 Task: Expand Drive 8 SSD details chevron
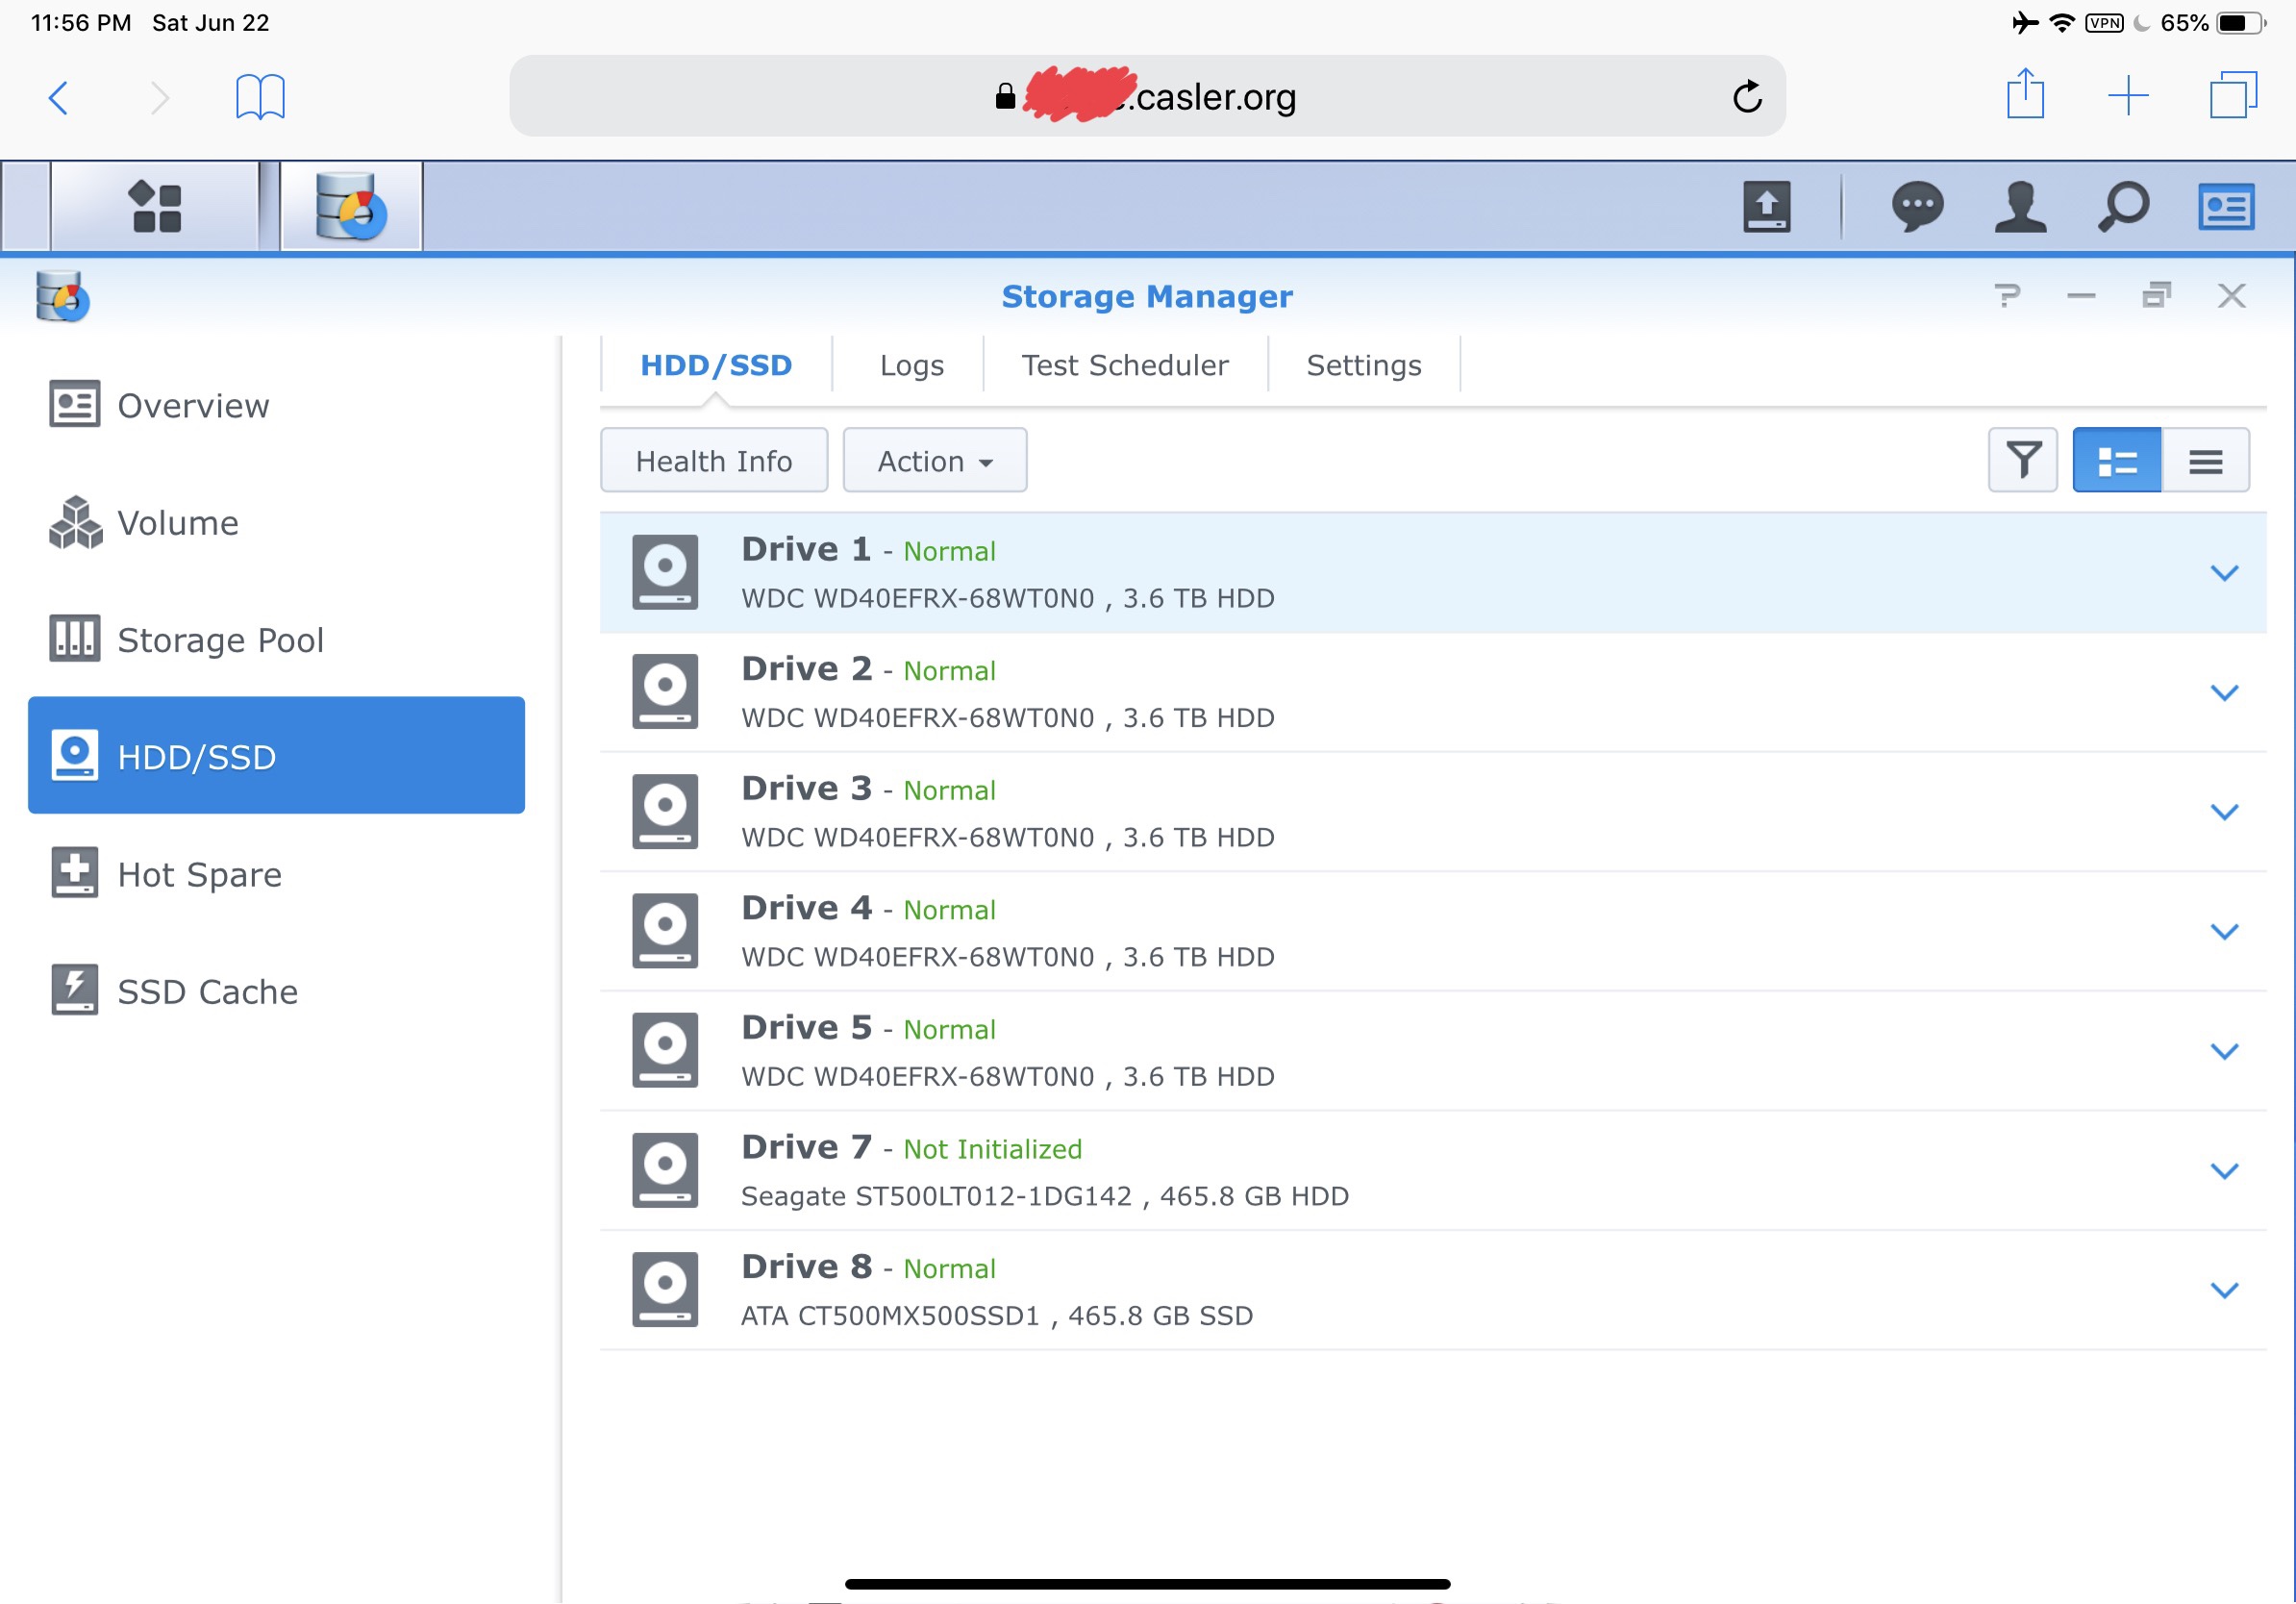(x=2223, y=1290)
